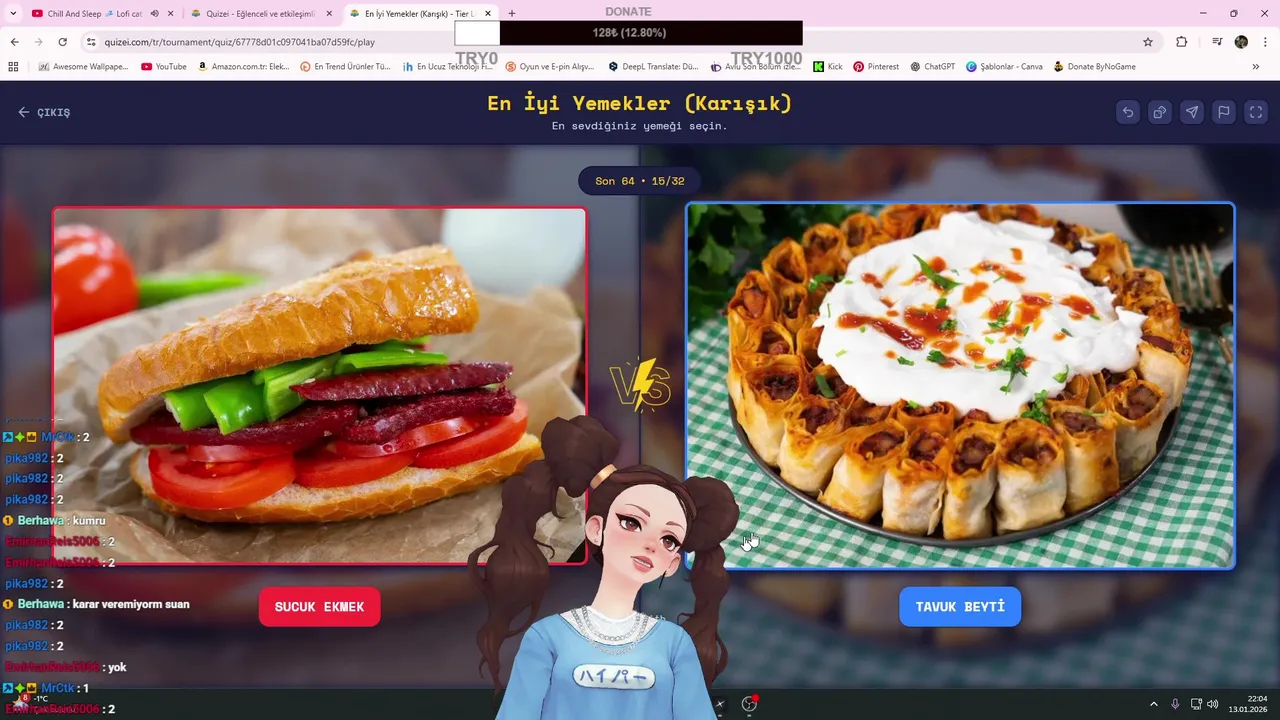This screenshot has width=1280, height=720.
Task: Click the 'Son 64 • 15/32' round indicator
Action: pyautogui.click(x=640, y=181)
